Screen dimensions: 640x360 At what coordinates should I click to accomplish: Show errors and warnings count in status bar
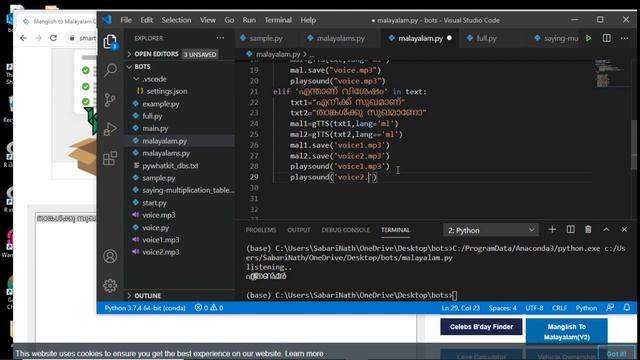[x=209, y=308]
